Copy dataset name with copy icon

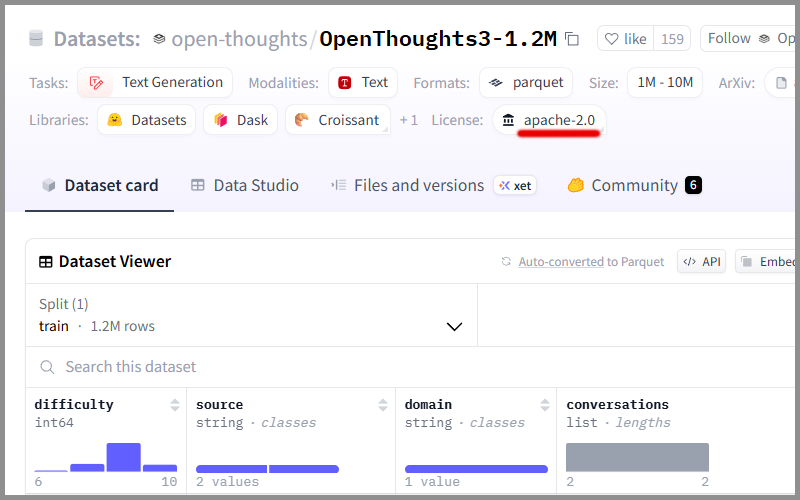click(x=572, y=39)
